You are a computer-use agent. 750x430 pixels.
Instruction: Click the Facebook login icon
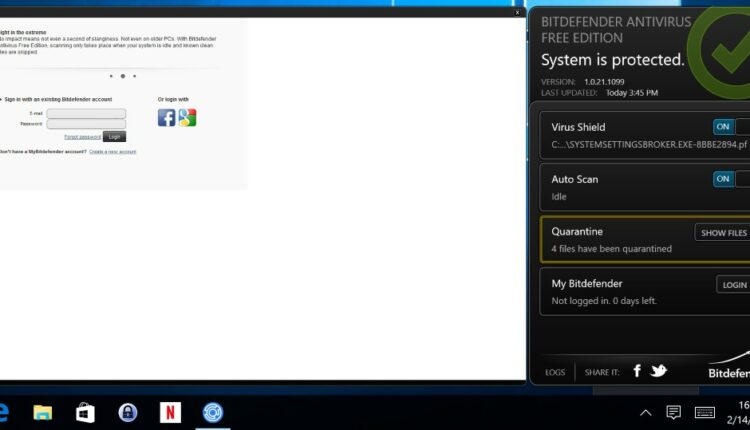[x=166, y=118]
